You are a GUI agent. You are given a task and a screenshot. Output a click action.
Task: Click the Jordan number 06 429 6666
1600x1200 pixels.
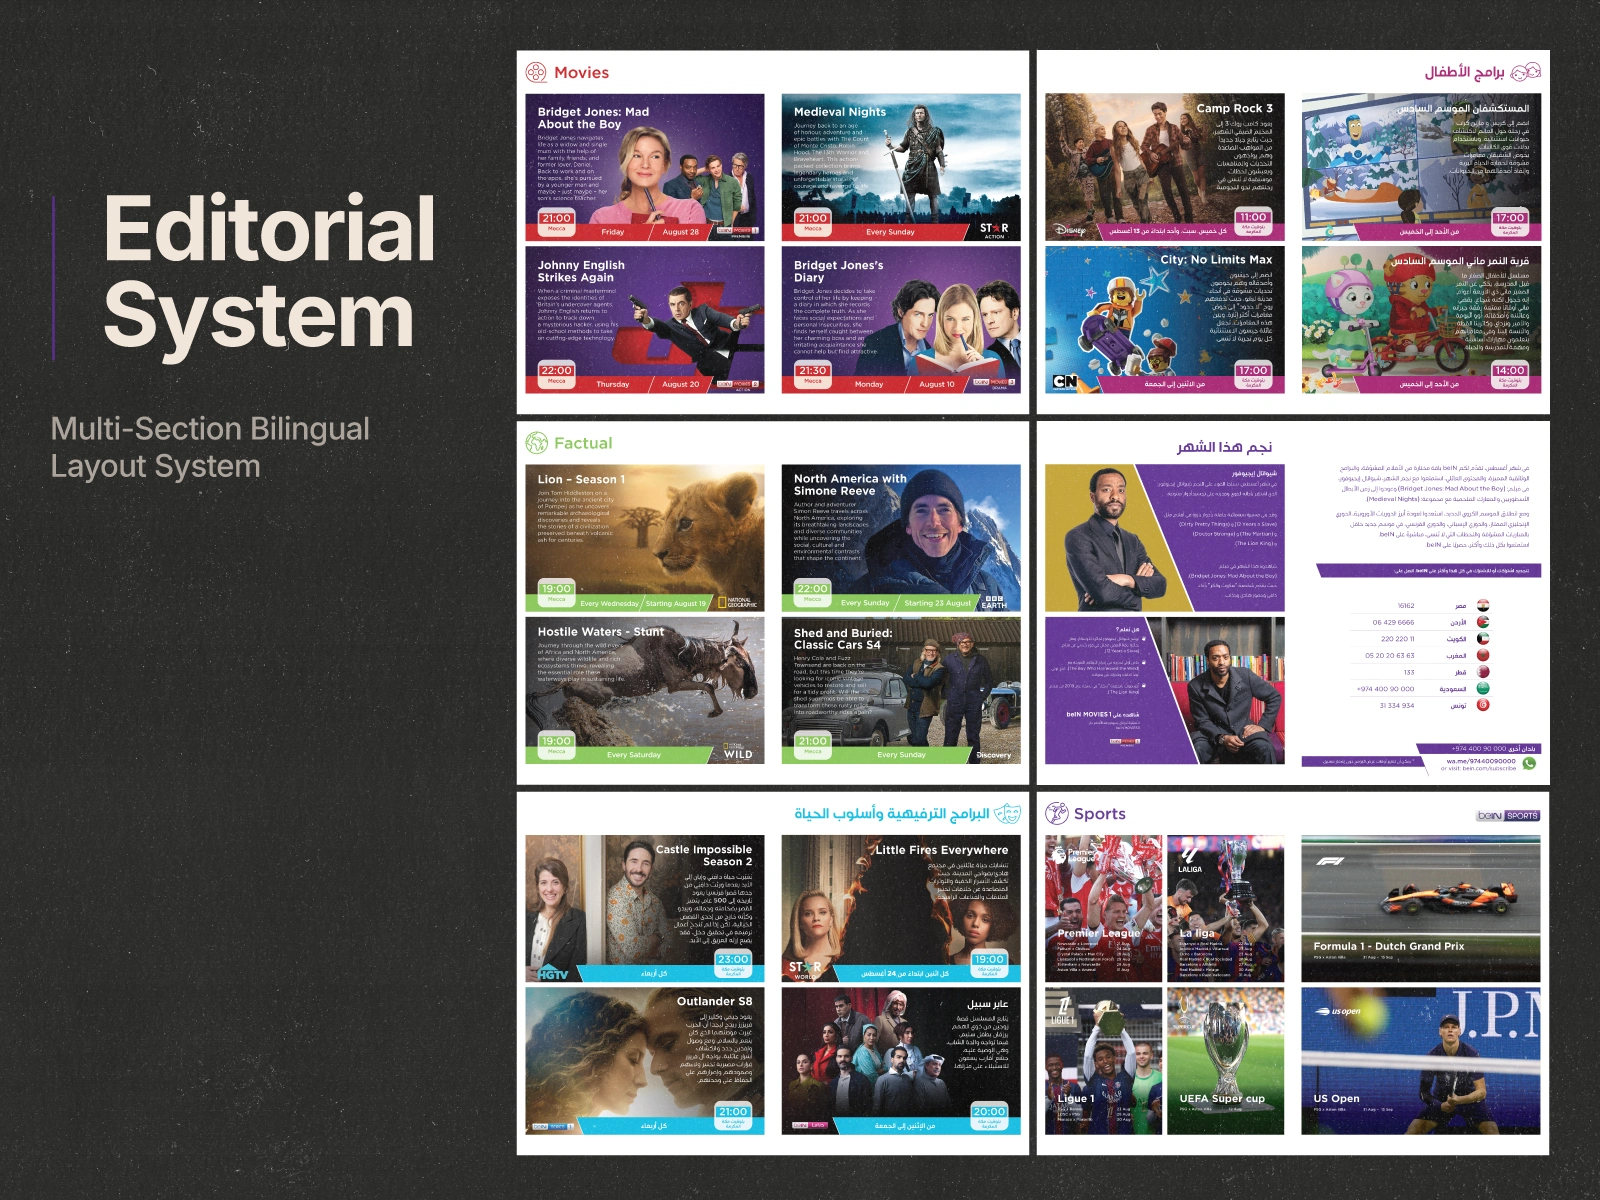tap(1394, 622)
